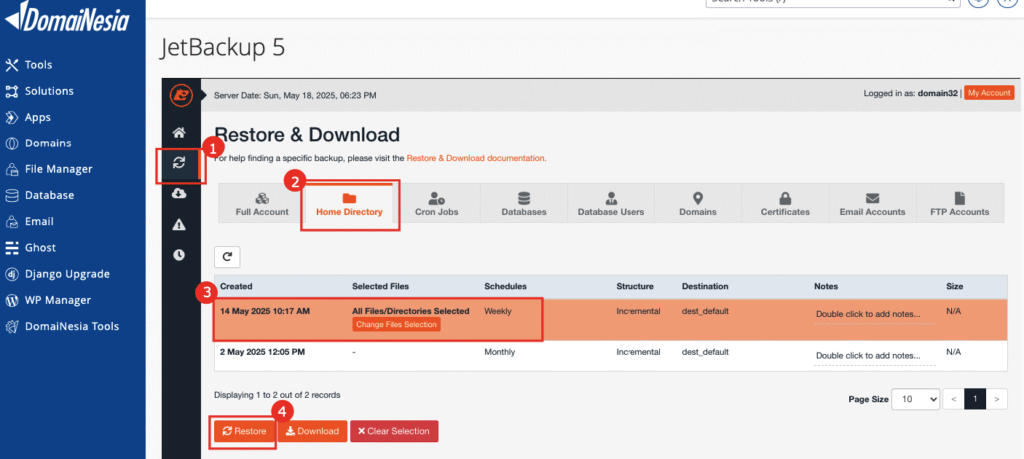The image size is (1024, 459).
Task: Click notes field of the Monthly backup
Action: pos(875,356)
